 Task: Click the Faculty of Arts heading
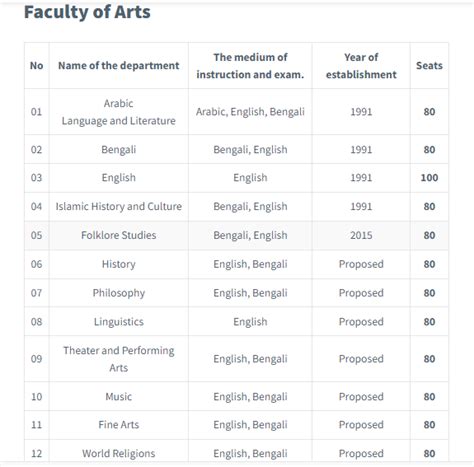coord(87,12)
